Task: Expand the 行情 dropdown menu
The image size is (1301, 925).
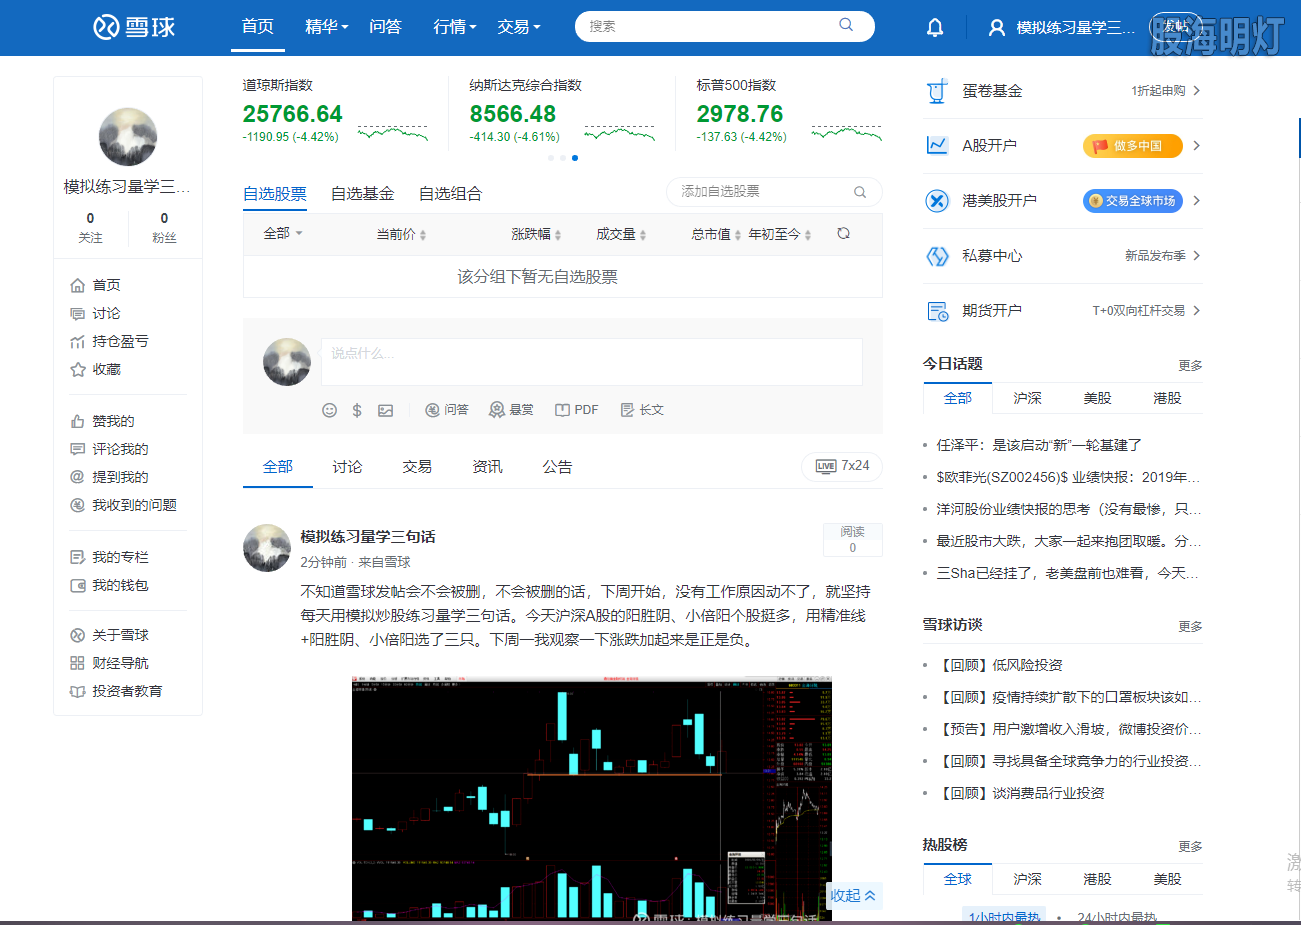Action: tap(455, 27)
